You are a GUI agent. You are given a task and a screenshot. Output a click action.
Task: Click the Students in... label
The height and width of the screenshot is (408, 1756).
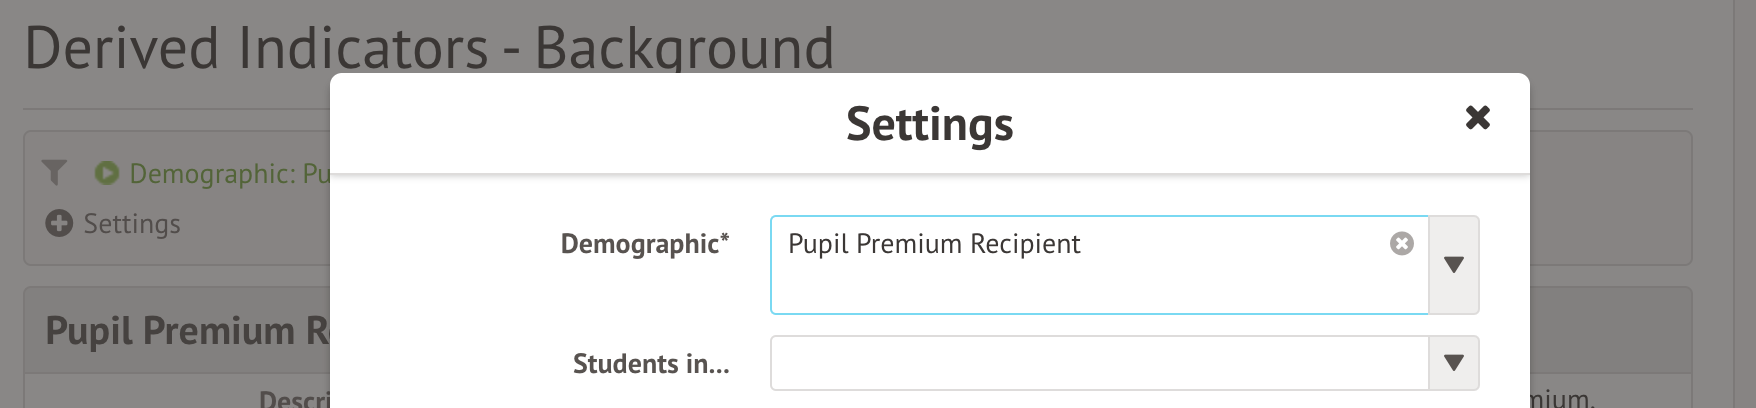[651, 364]
